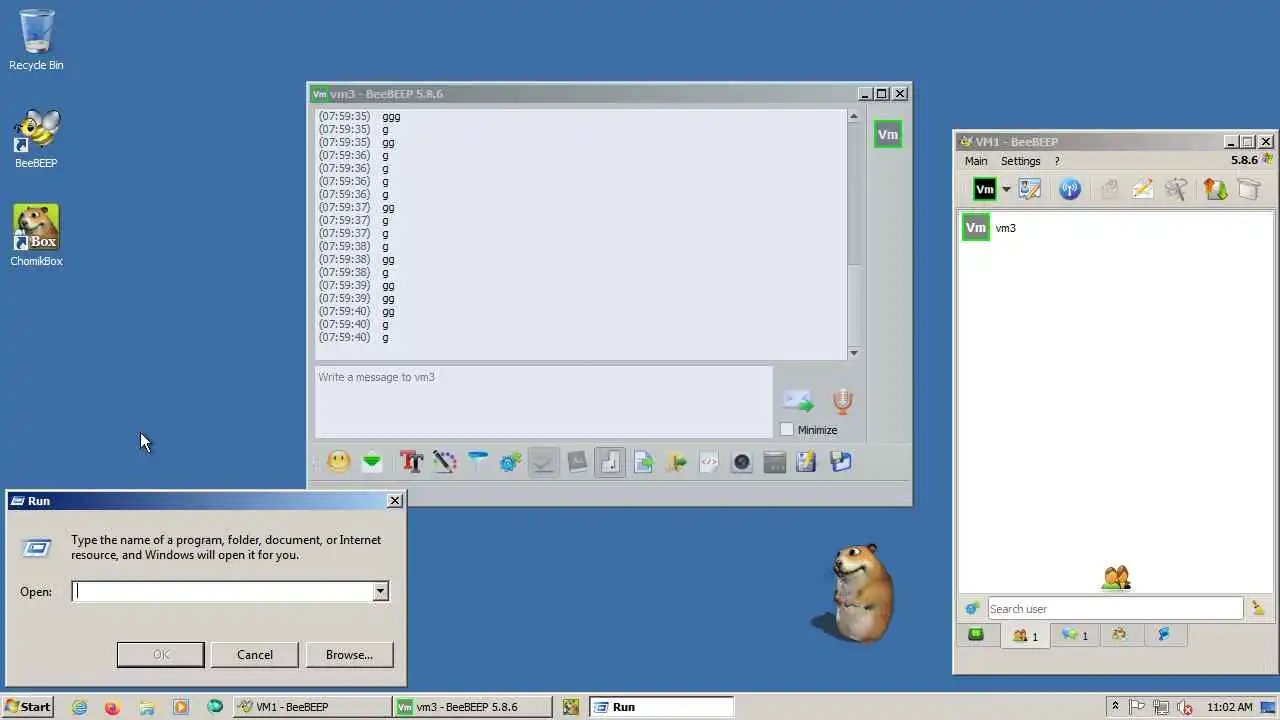Click the blue filter funnel icon
Screen dimensions: 1280x720
point(478,462)
